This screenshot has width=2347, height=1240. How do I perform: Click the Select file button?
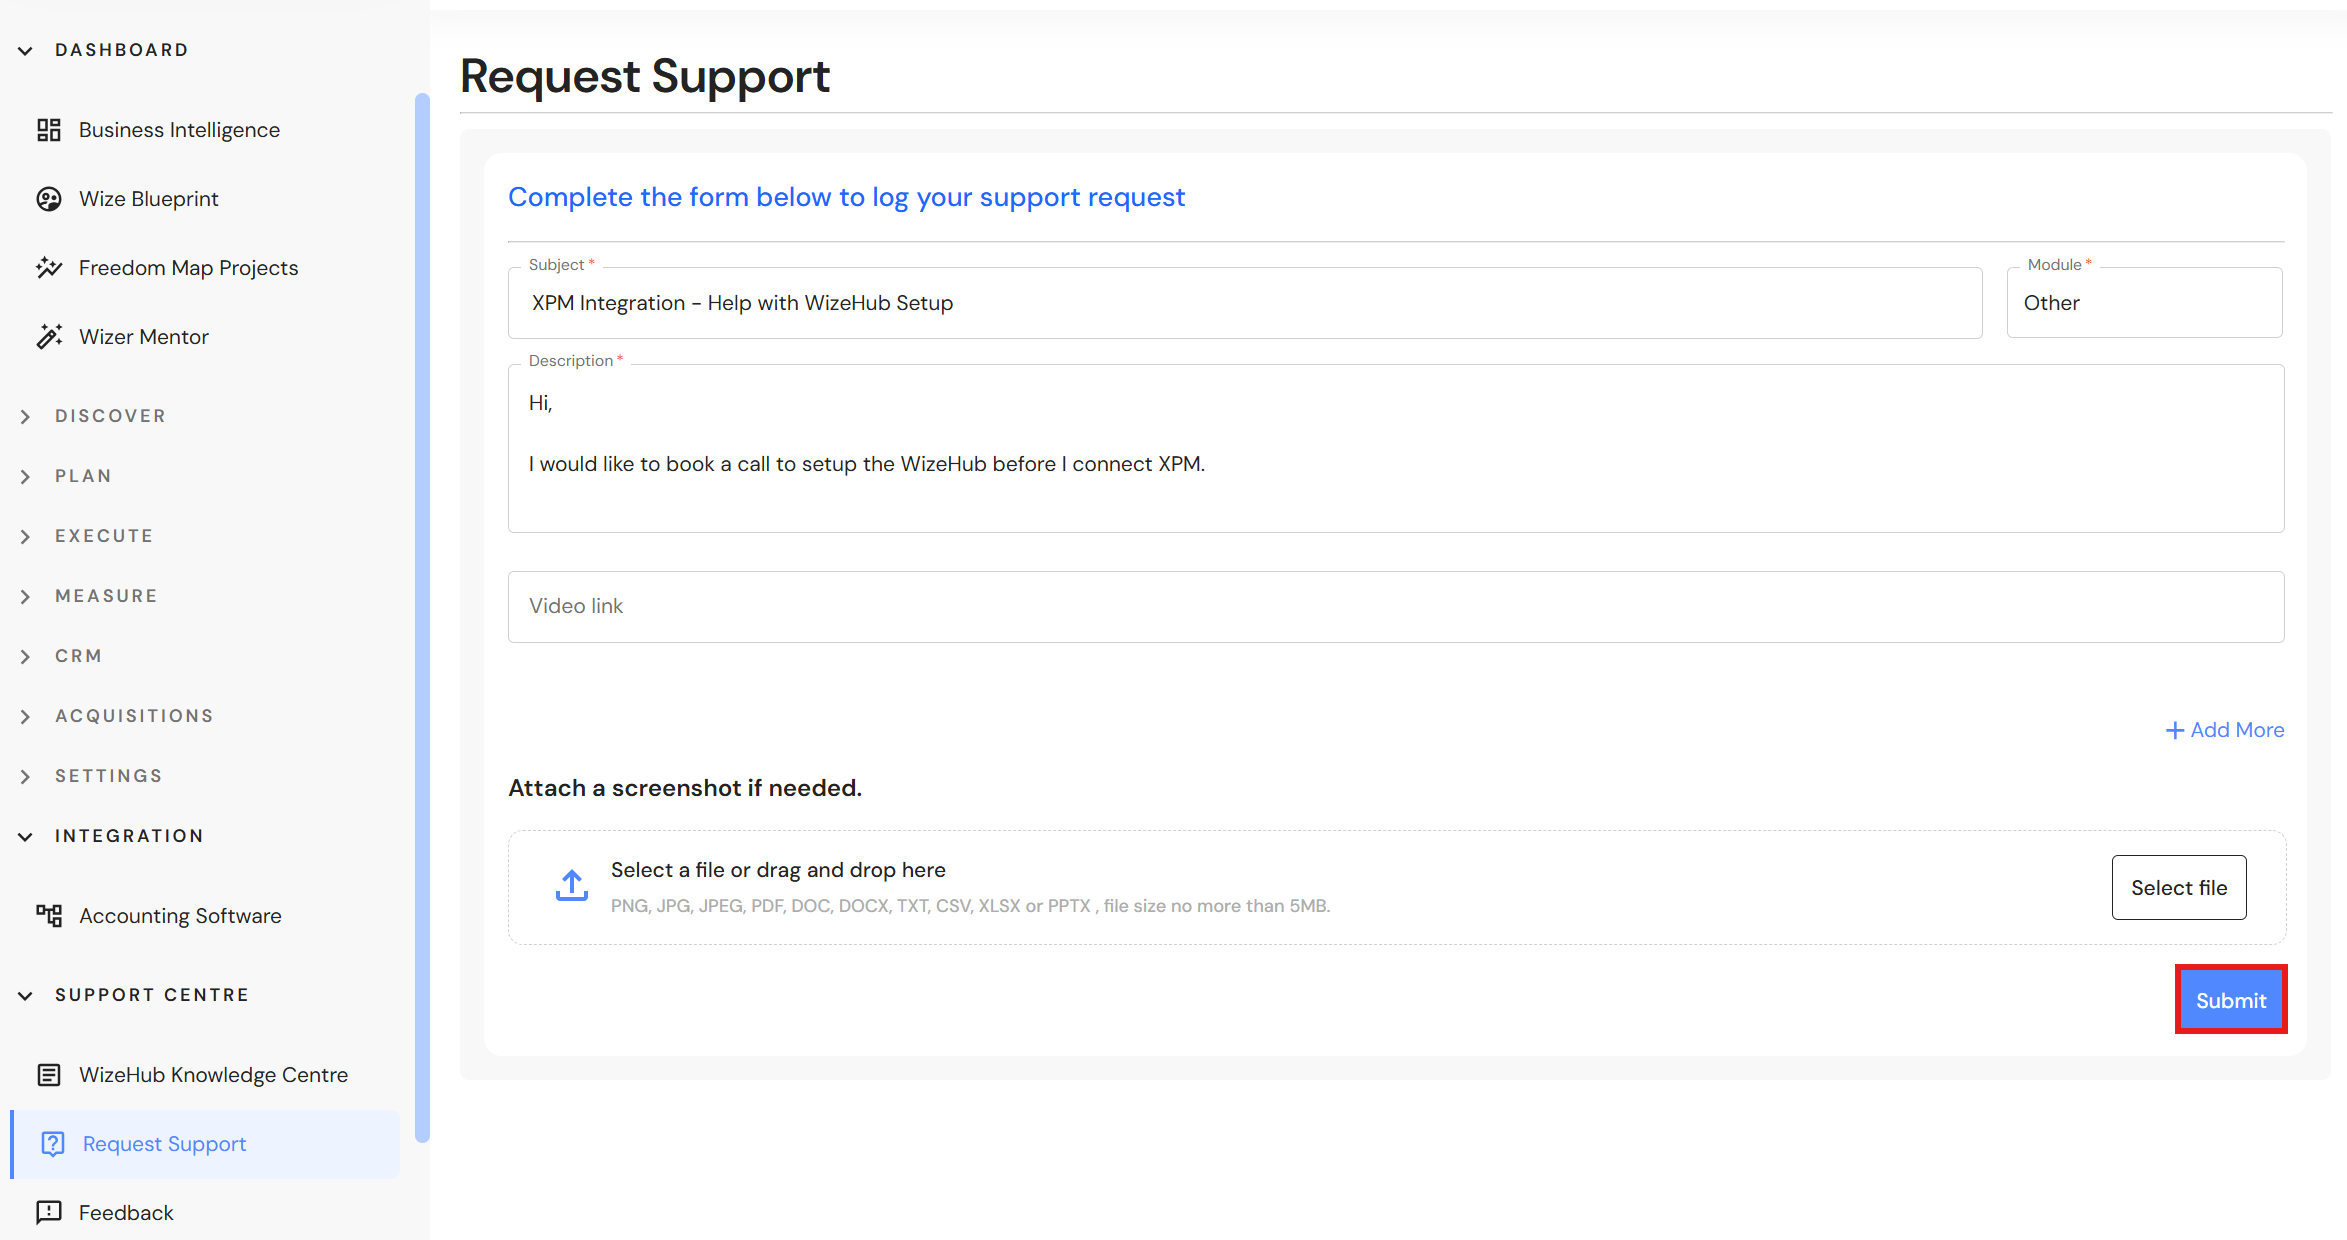pyautogui.click(x=2178, y=888)
